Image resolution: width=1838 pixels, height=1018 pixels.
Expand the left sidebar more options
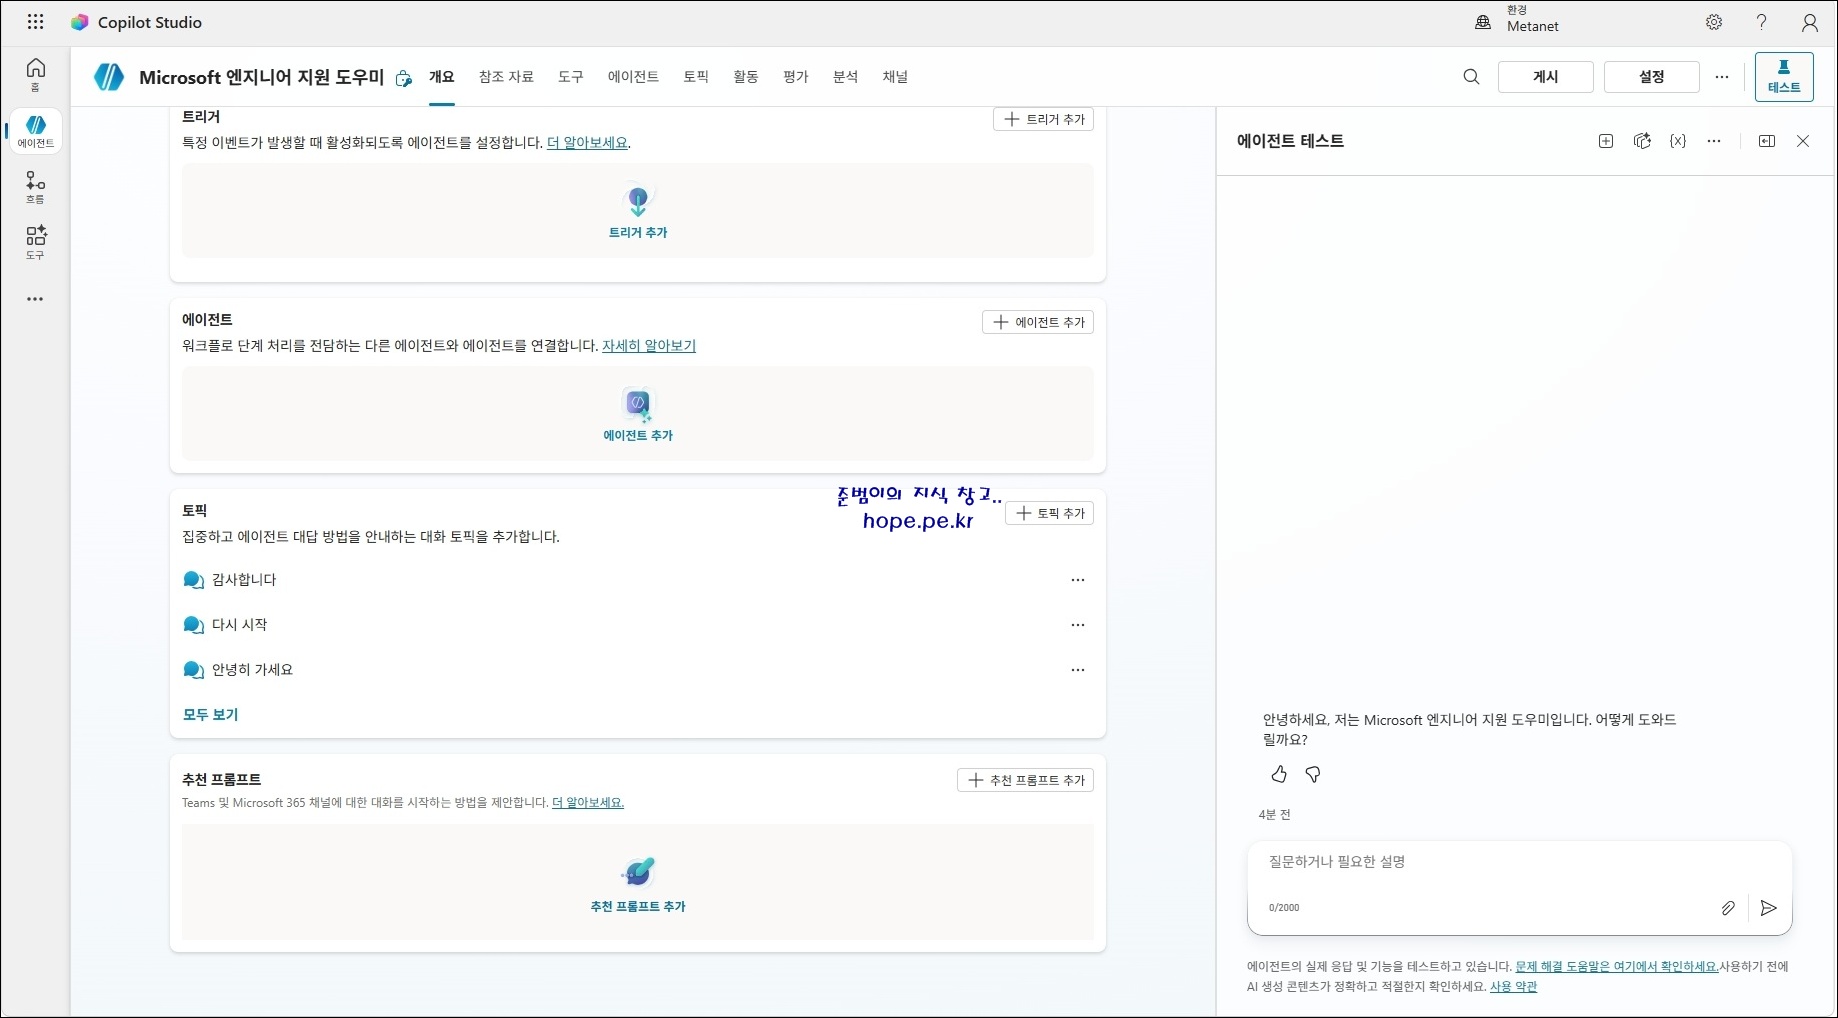[36, 299]
